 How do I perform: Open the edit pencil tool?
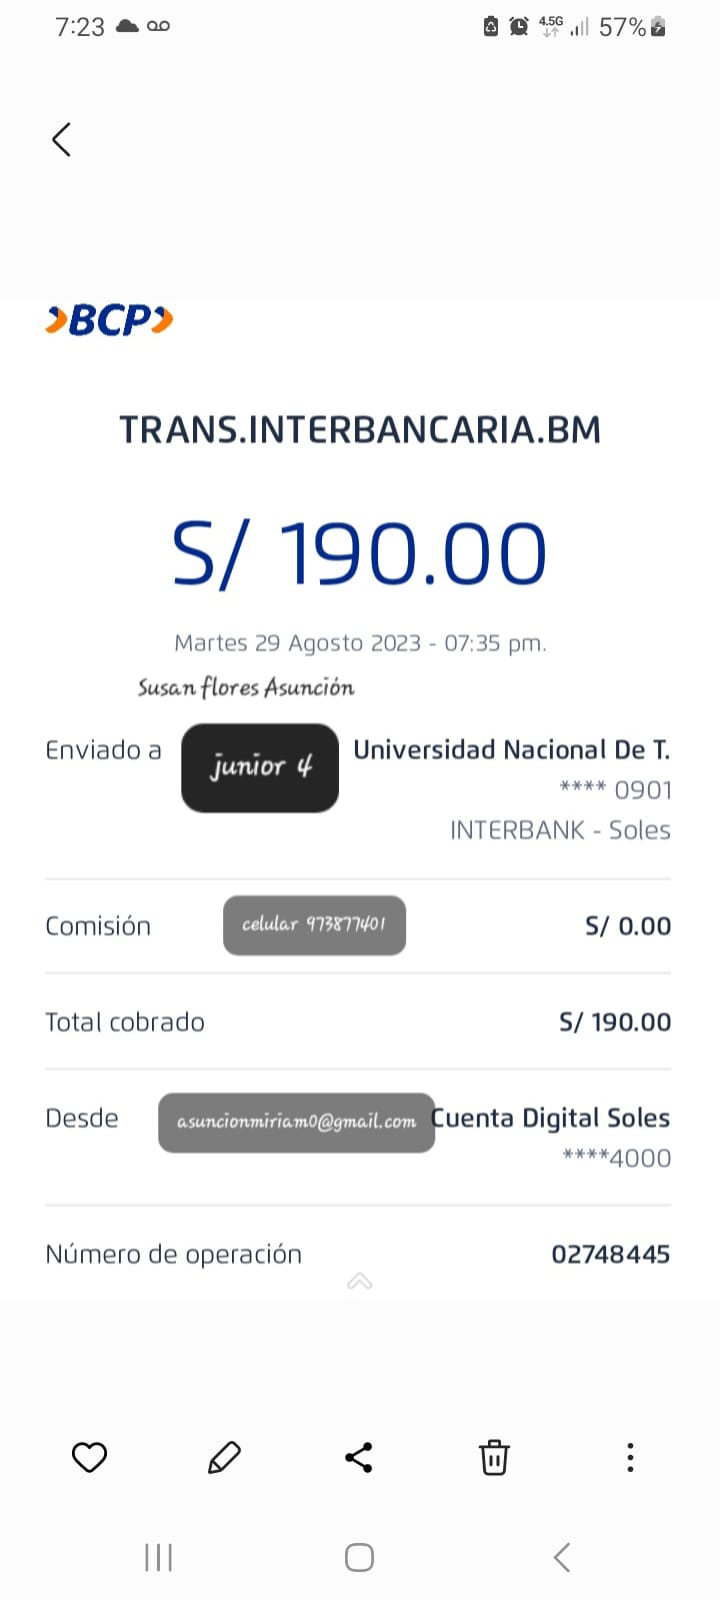[224, 1457]
